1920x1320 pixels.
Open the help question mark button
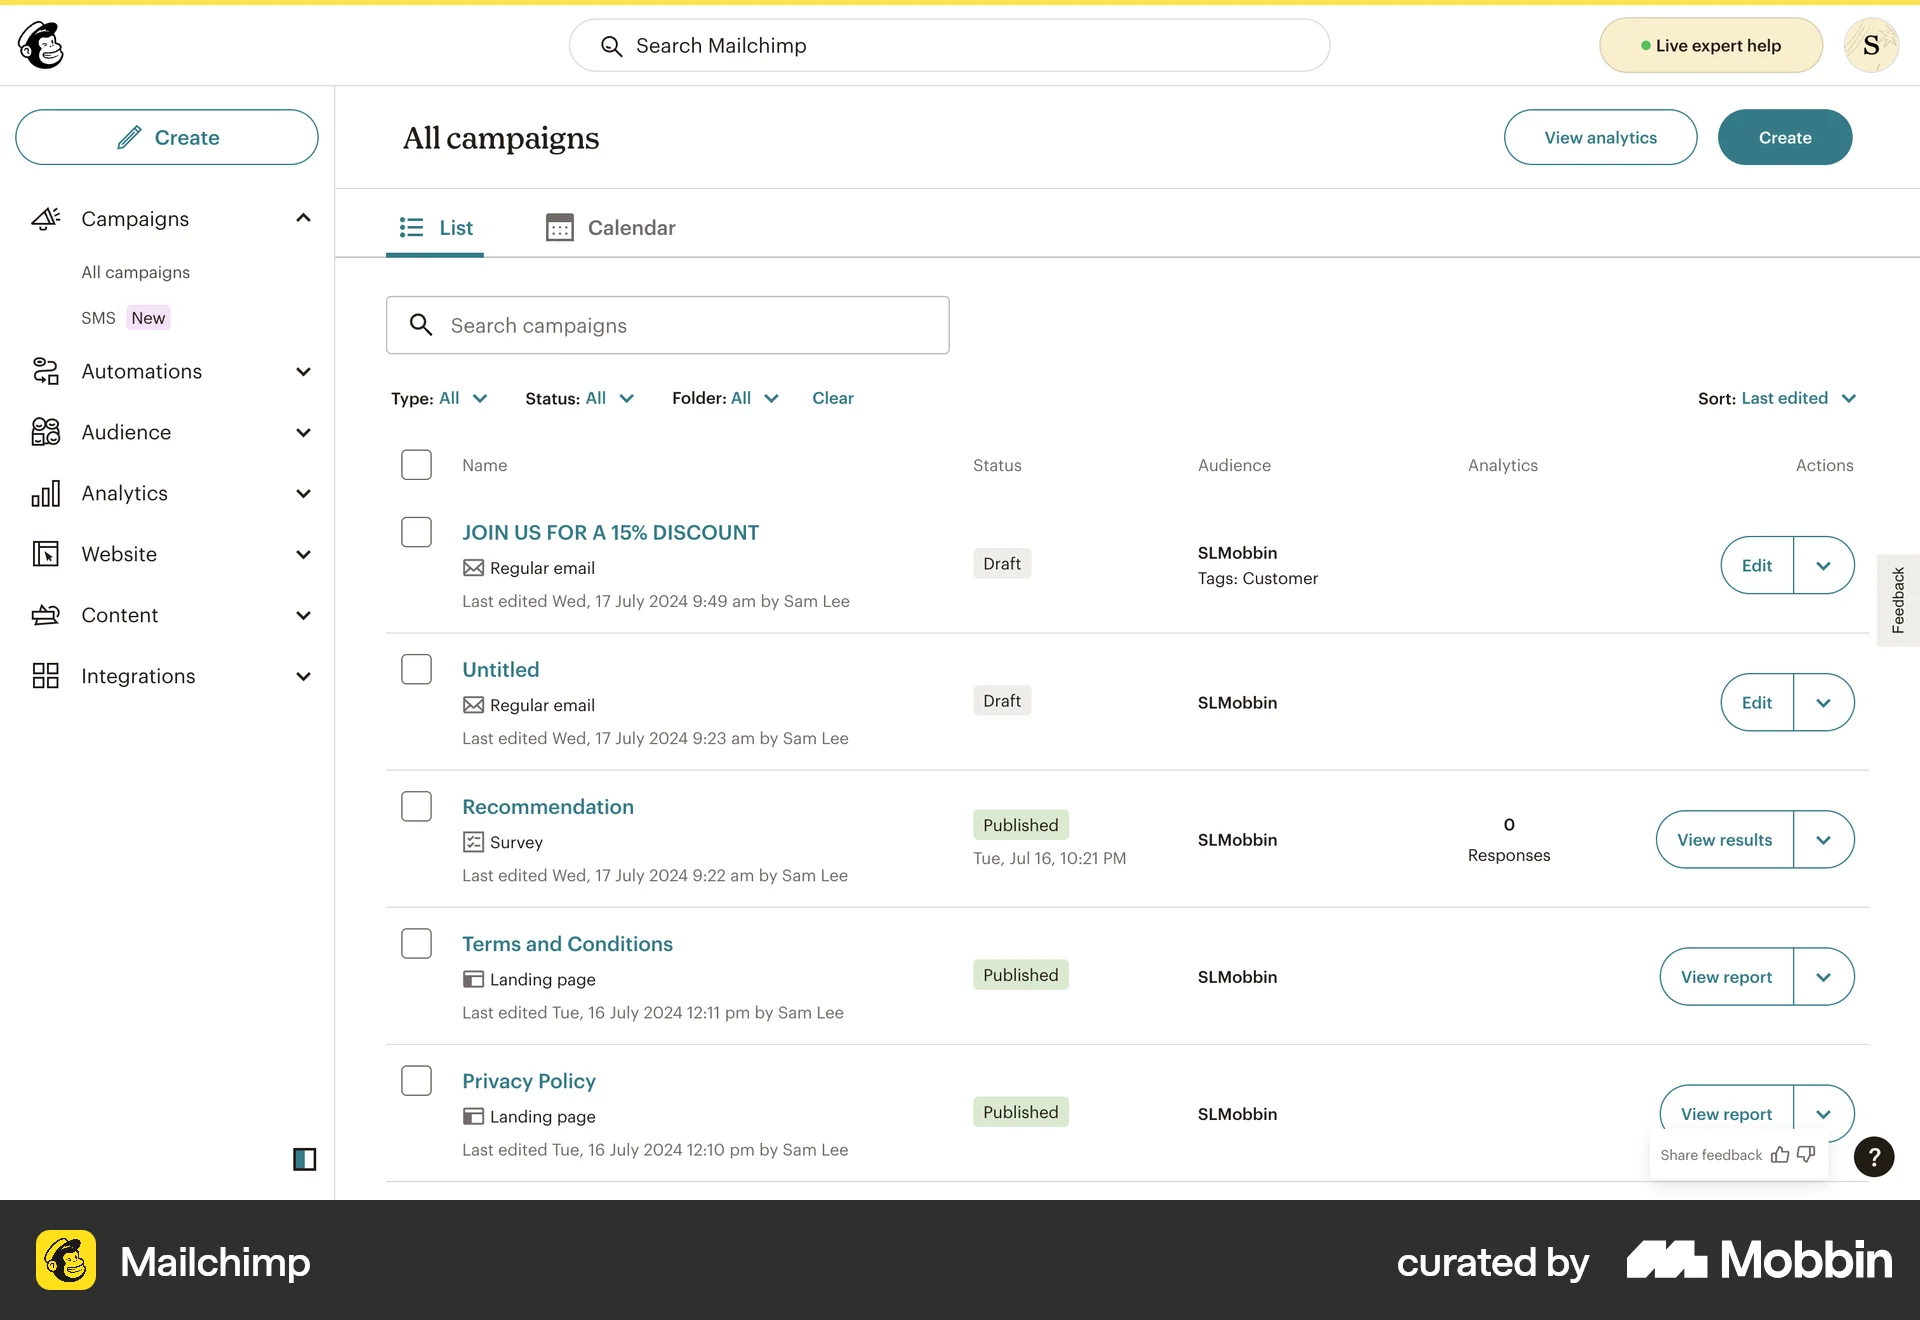1874,1157
